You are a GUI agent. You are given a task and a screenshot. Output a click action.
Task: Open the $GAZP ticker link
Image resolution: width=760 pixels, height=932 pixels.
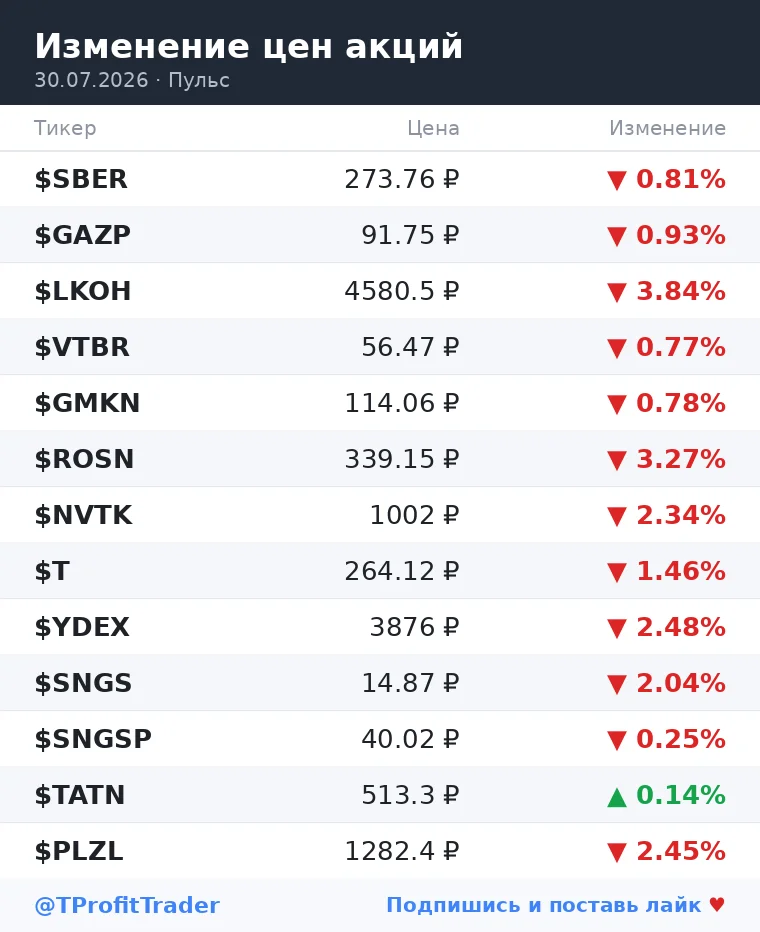[83, 235]
